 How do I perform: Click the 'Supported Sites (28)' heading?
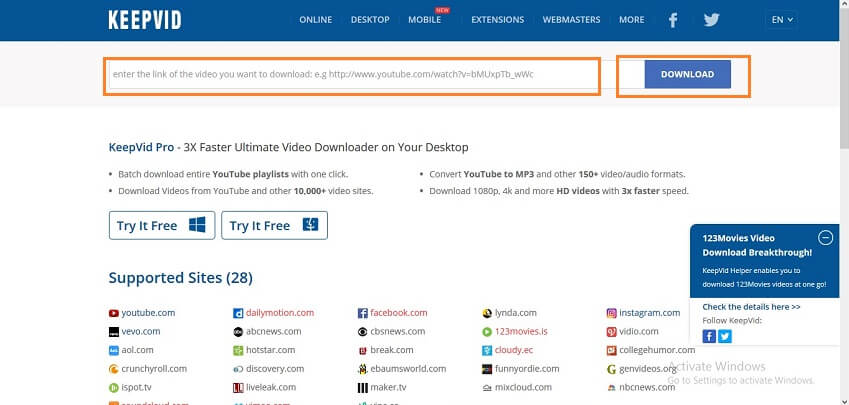pos(180,278)
